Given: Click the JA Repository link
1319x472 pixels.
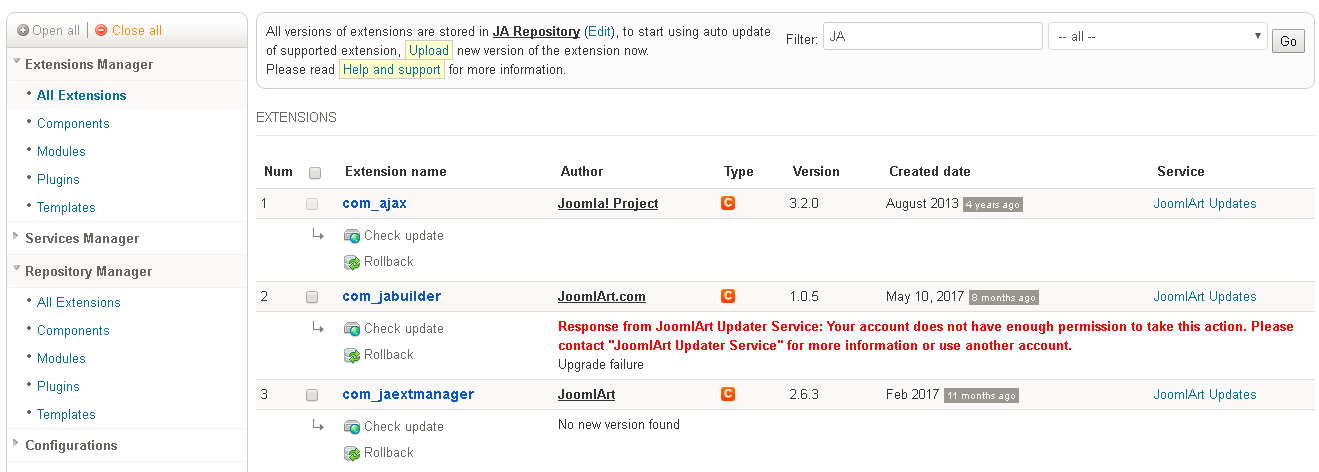Looking at the screenshot, I should click(536, 32).
